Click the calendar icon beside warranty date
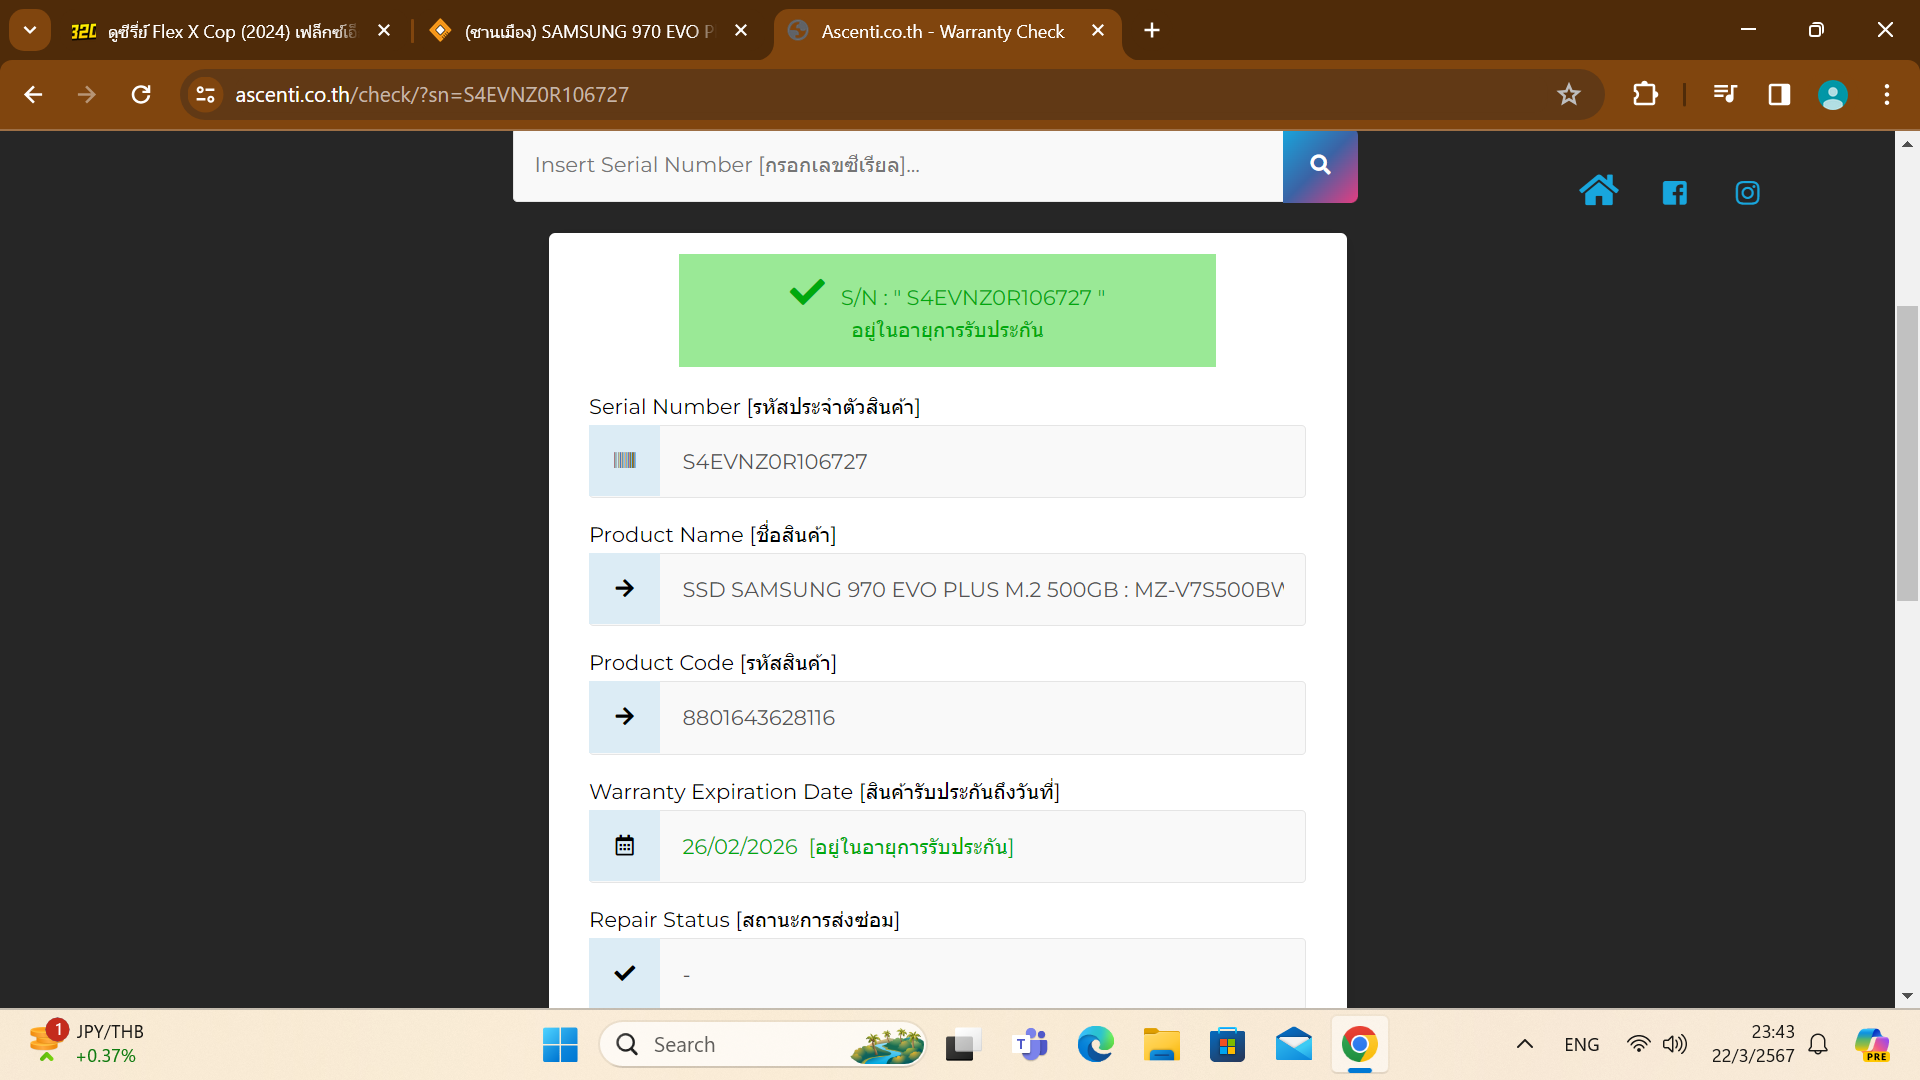Viewport: 1920px width, 1080px height. click(624, 846)
